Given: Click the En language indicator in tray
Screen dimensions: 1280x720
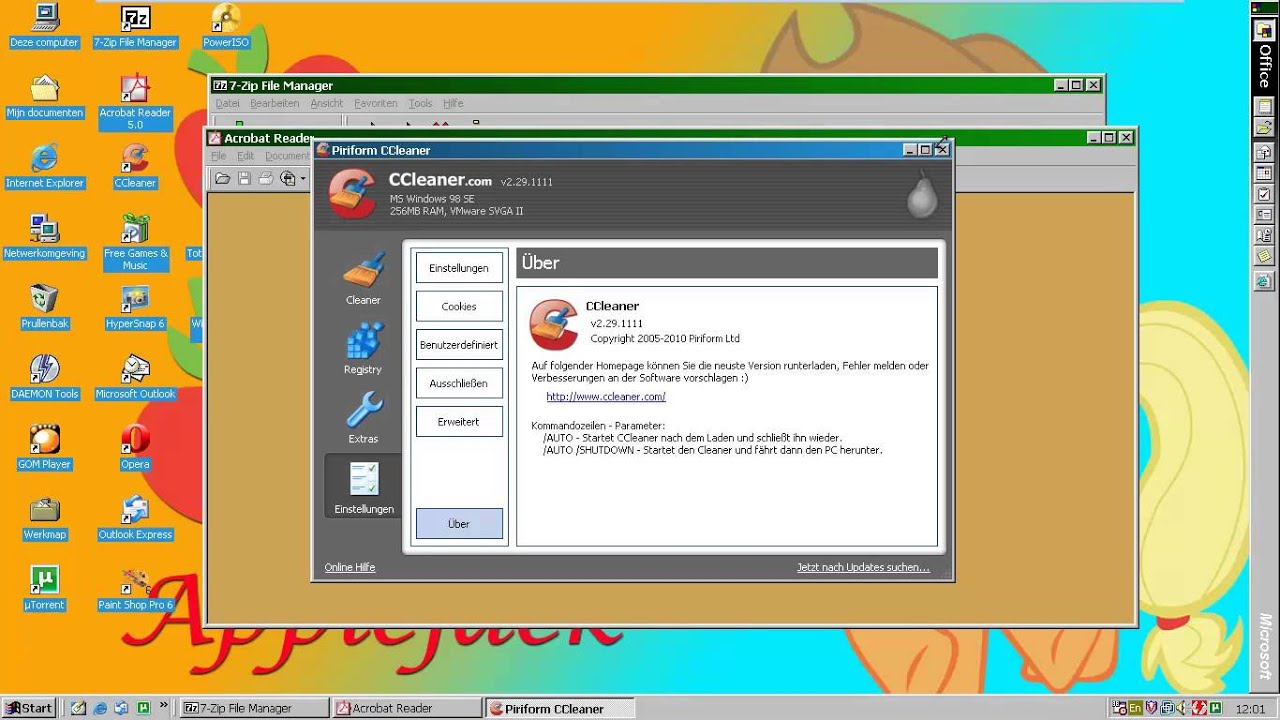Looking at the screenshot, I should coord(1135,708).
